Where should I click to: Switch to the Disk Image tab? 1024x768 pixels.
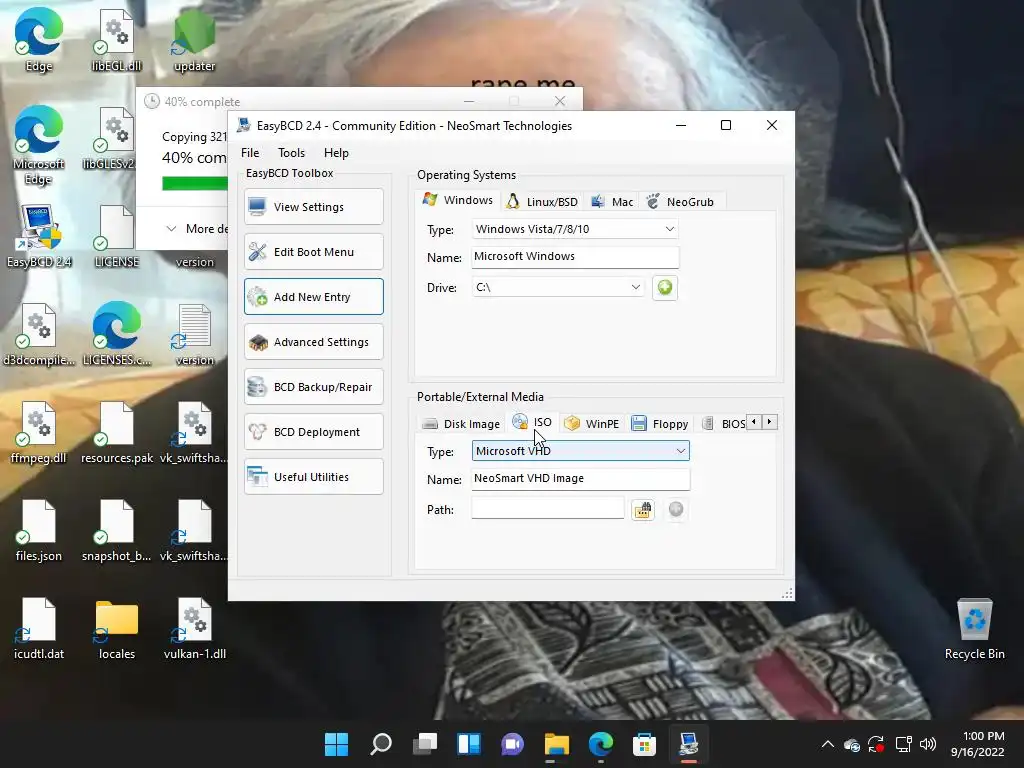click(x=461, y=424)
